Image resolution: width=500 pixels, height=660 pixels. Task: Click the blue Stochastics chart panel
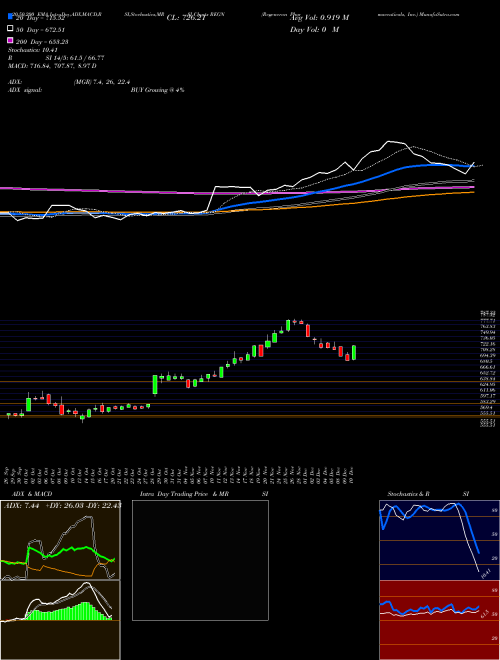tap(439, 540)
